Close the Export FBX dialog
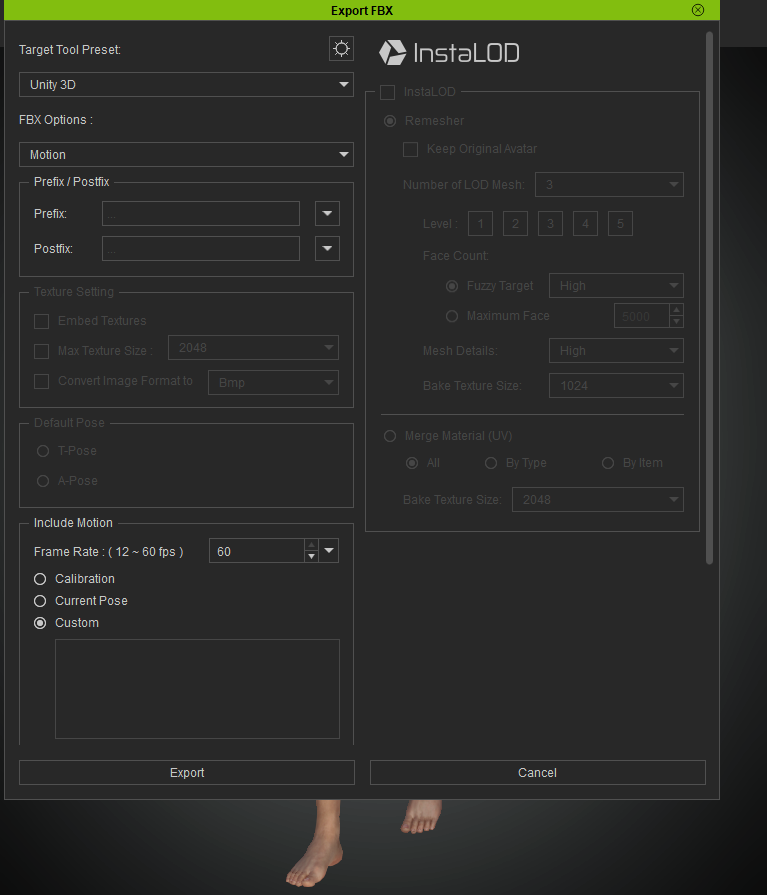Image resolution: width=767 pixels, height=895 pixels. (x=698, y=10)
